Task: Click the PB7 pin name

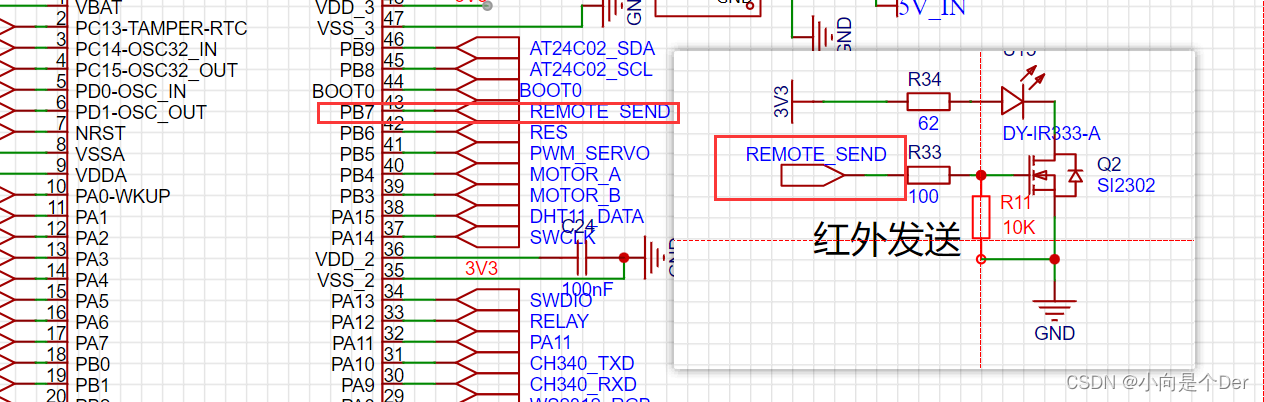Action: 357,112
